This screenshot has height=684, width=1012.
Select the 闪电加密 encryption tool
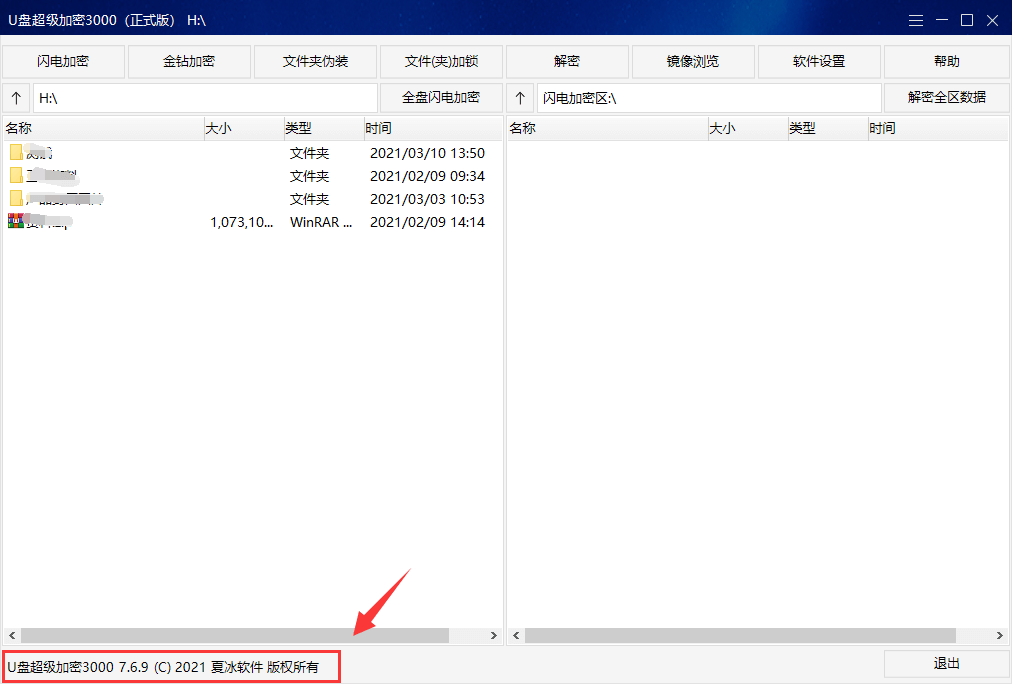(63, 61)
